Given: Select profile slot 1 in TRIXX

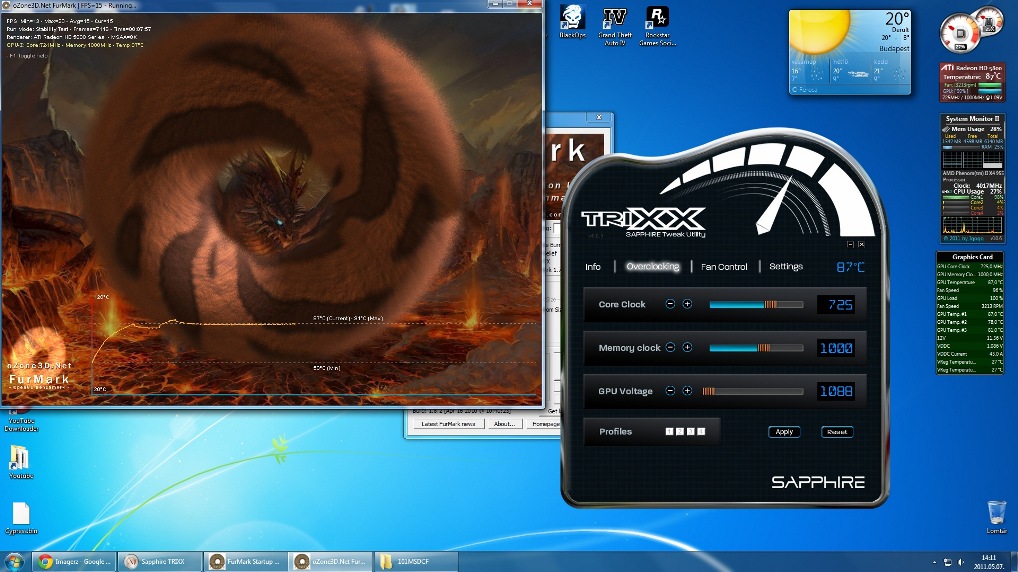Looking at the screenshot, I should point(669,432).
